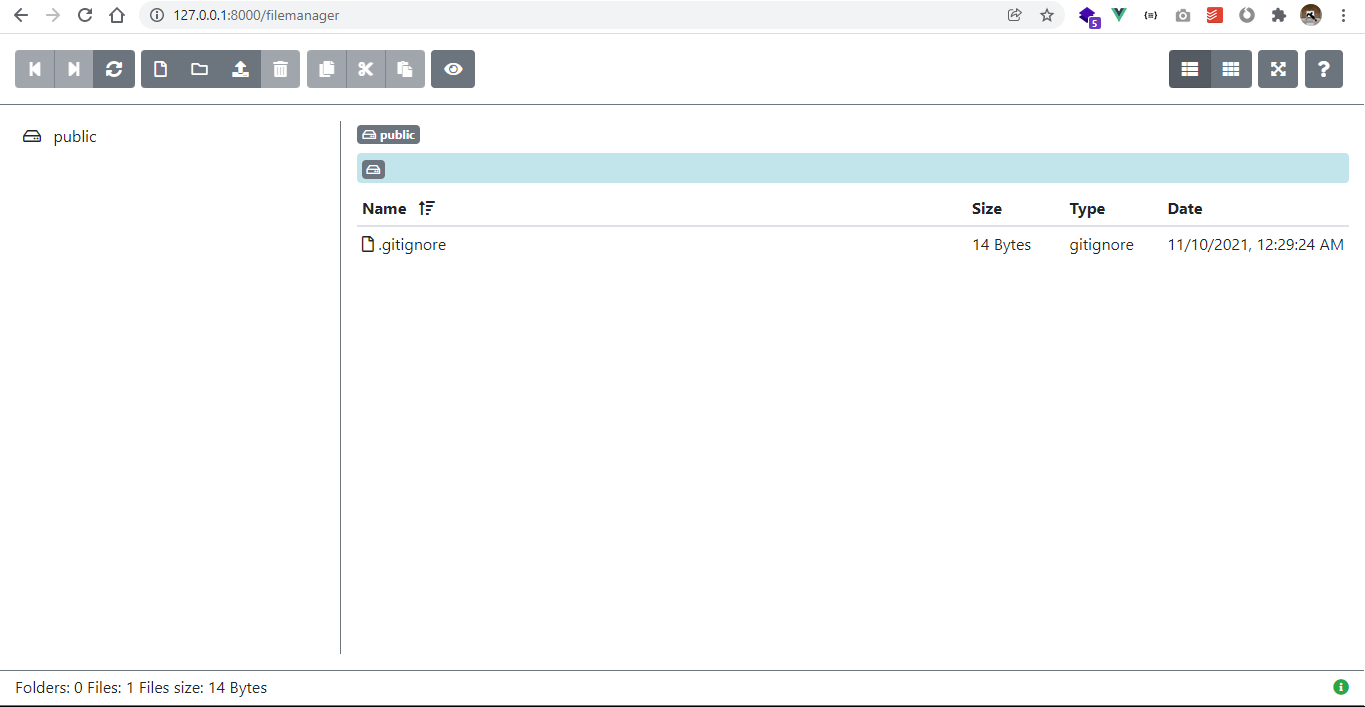This screenshot has height=707, width=1365.
Task: Cut files with the scissors icon
Action: click(366, 69)
